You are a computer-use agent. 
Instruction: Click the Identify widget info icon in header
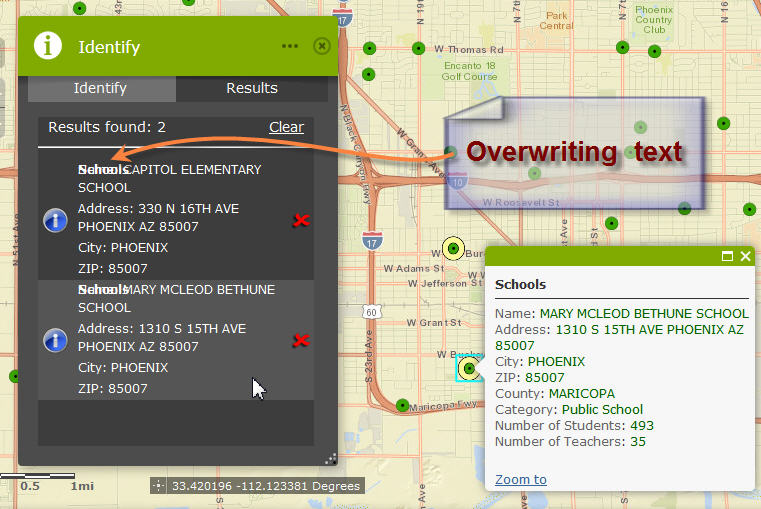pyautogui.click(x=48, y=46)
